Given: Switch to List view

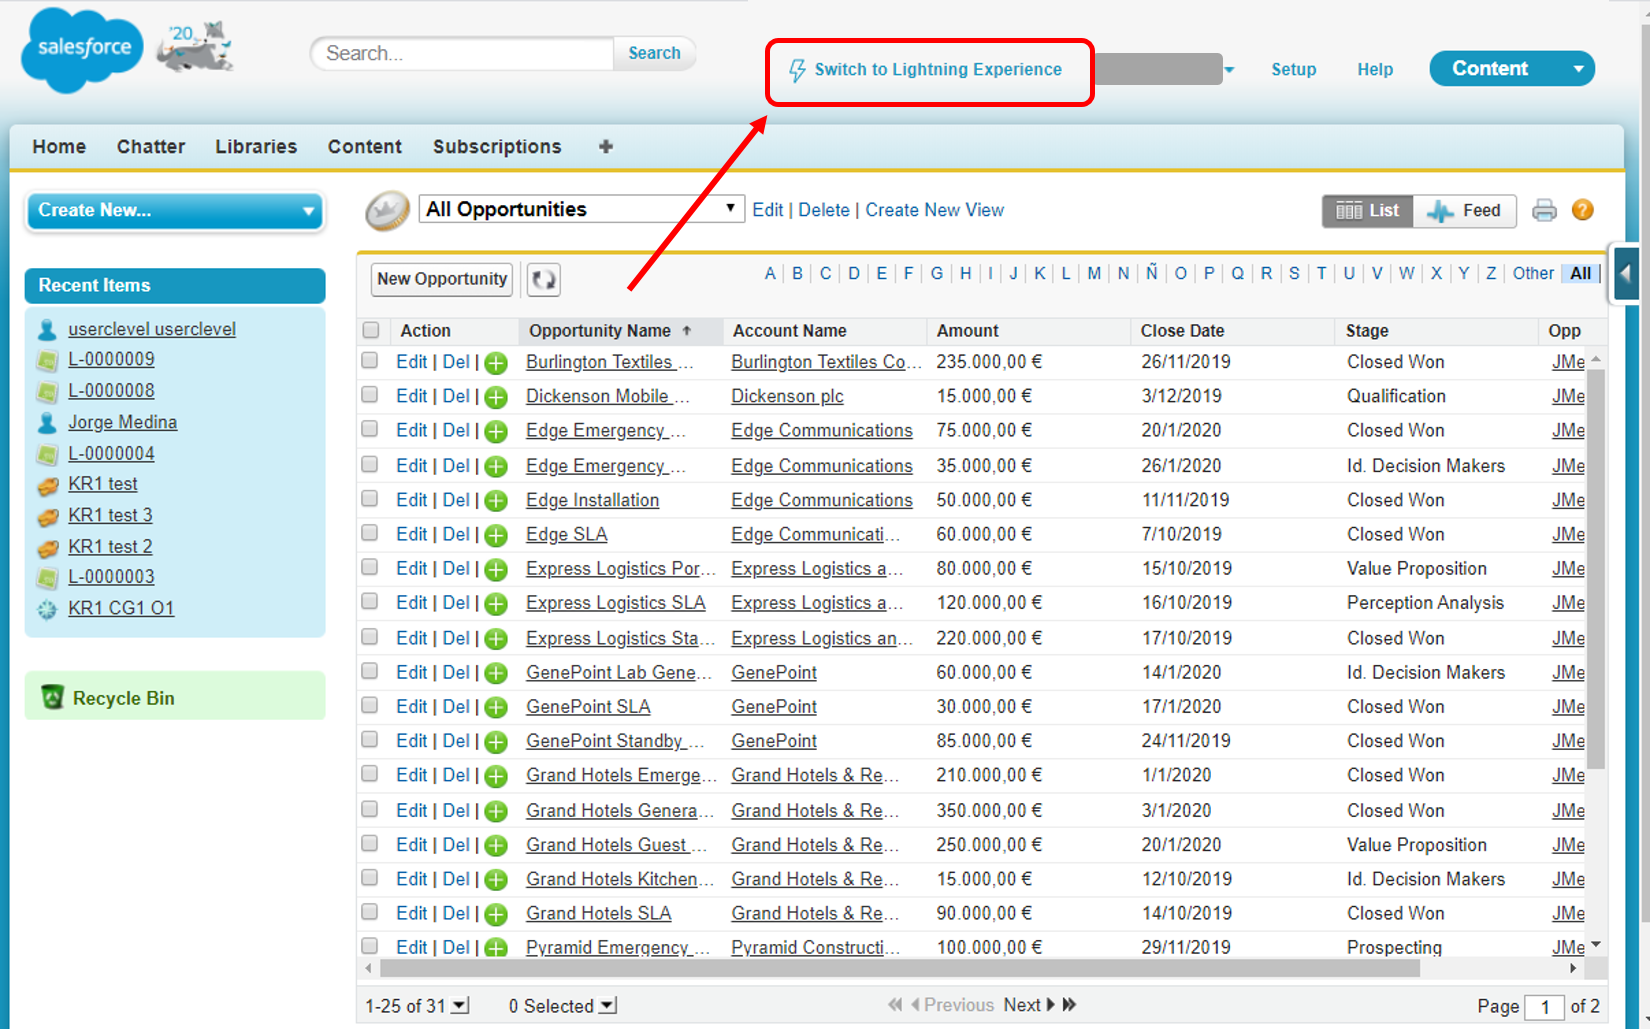Looking at the screenshot, I should click(x=1368, y=211).
